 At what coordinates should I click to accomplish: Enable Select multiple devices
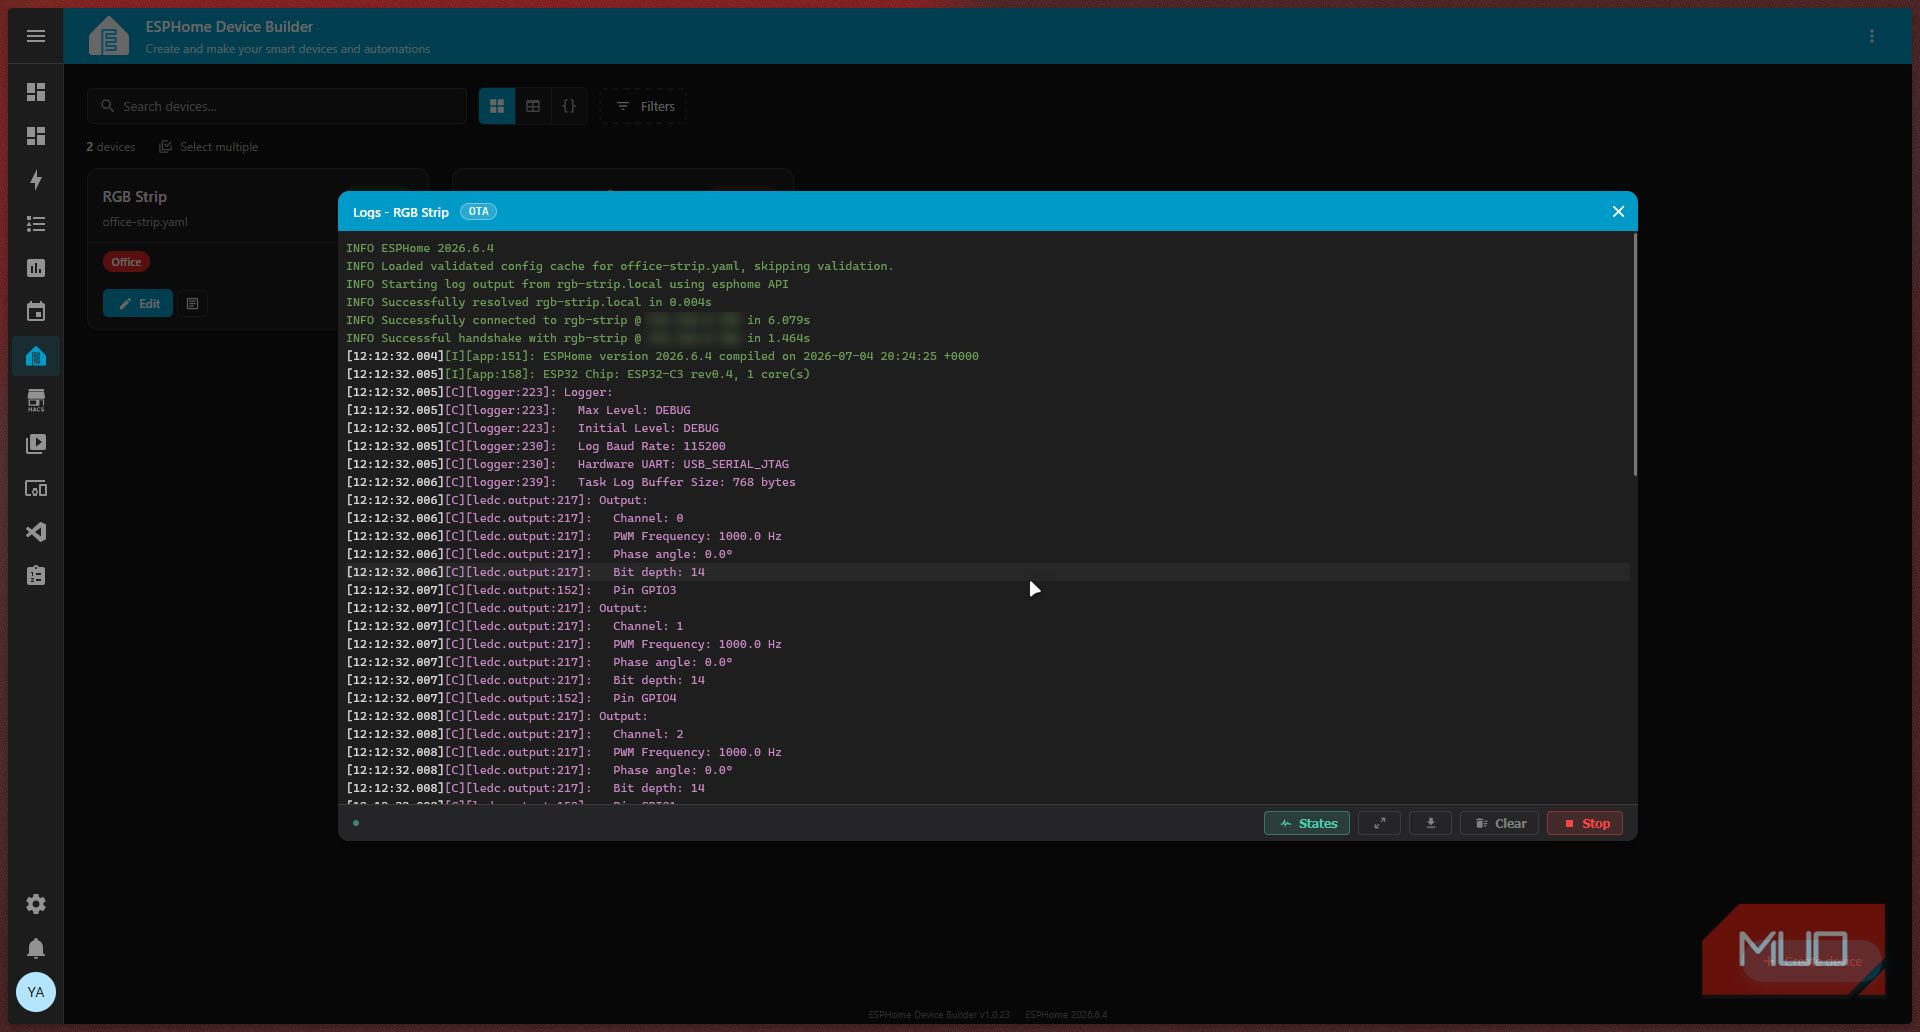click(x=208, y=147)
